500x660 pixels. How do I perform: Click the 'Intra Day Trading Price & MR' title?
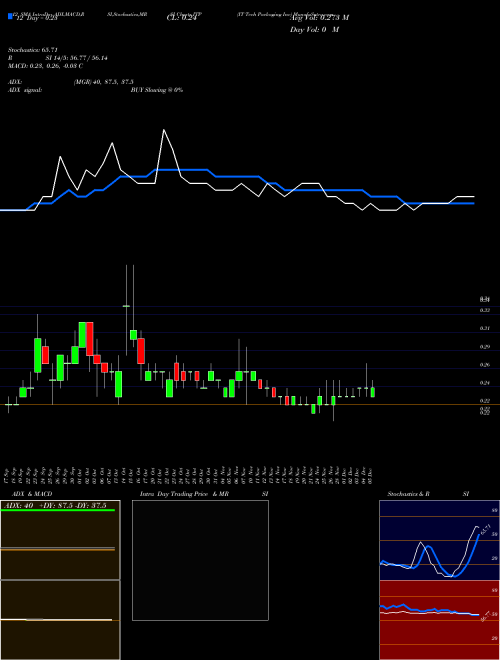(185, 494)
